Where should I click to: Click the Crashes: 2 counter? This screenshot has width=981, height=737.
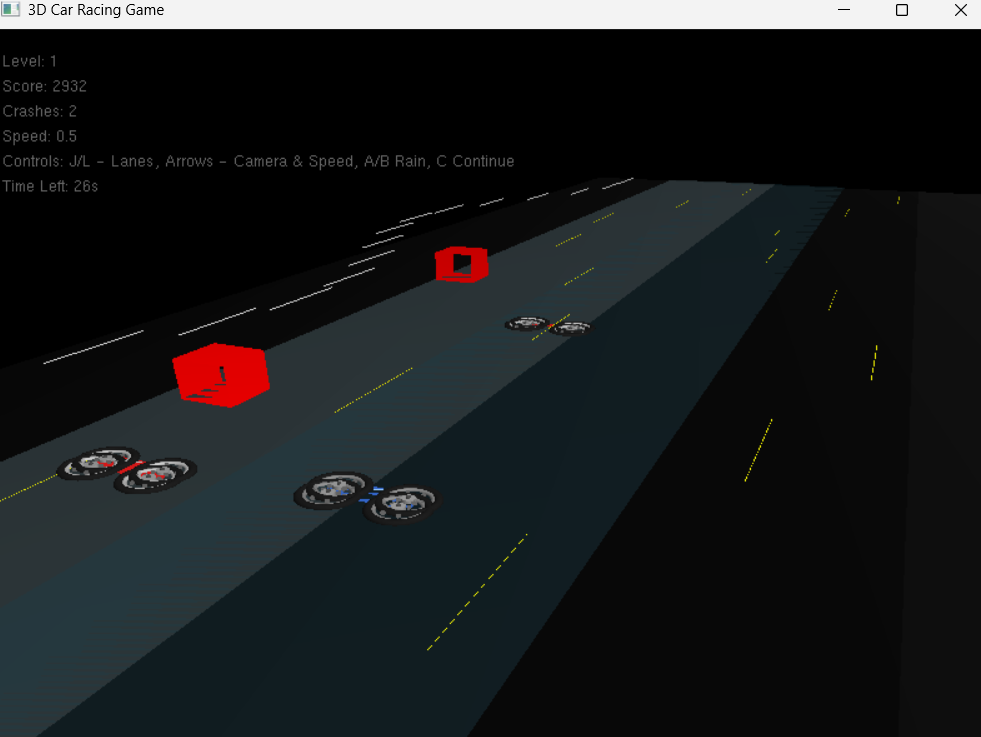40,111
